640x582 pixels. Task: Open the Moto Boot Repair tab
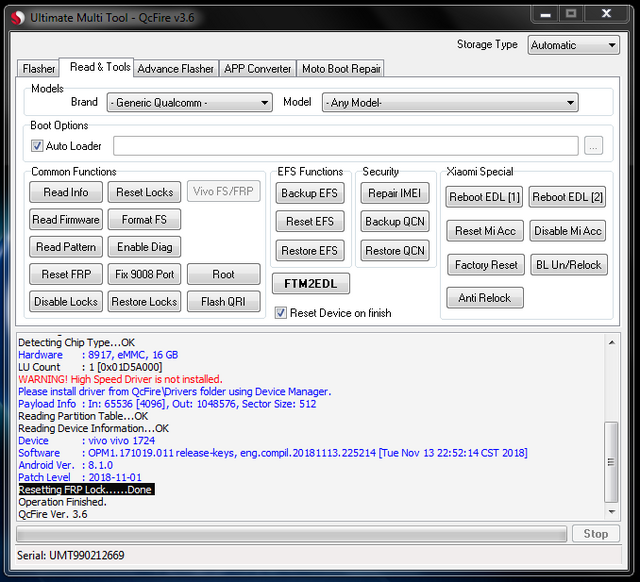click(341, 69)
